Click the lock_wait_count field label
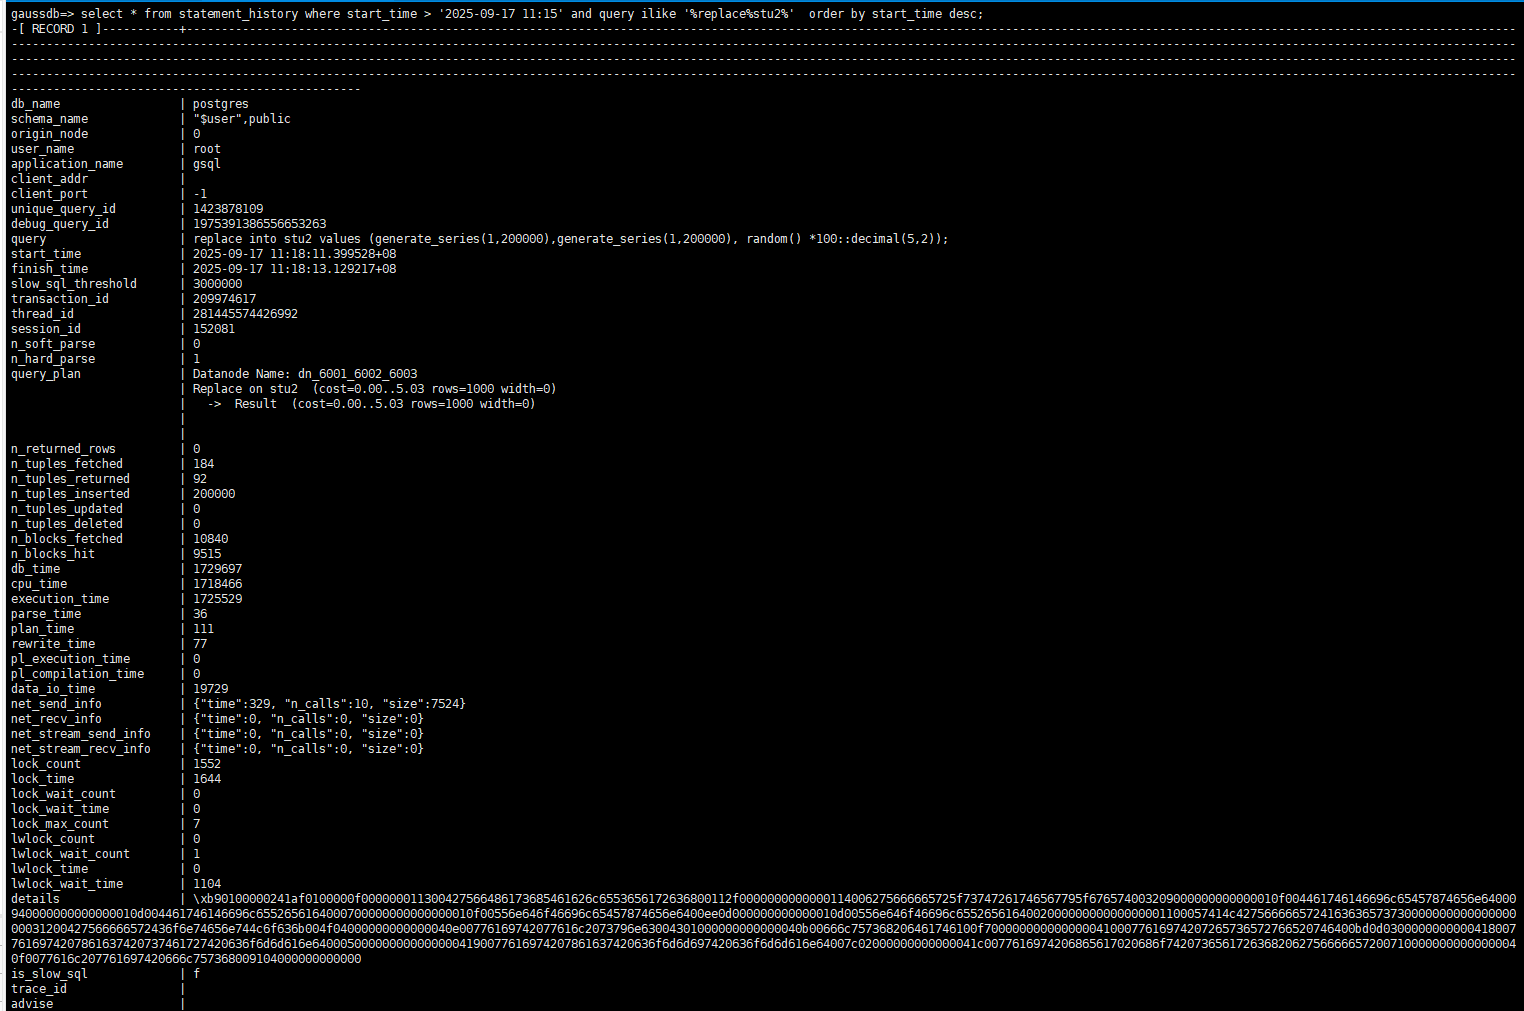Viewport: 1524px width, 1011px height. [x=63, y=794]
